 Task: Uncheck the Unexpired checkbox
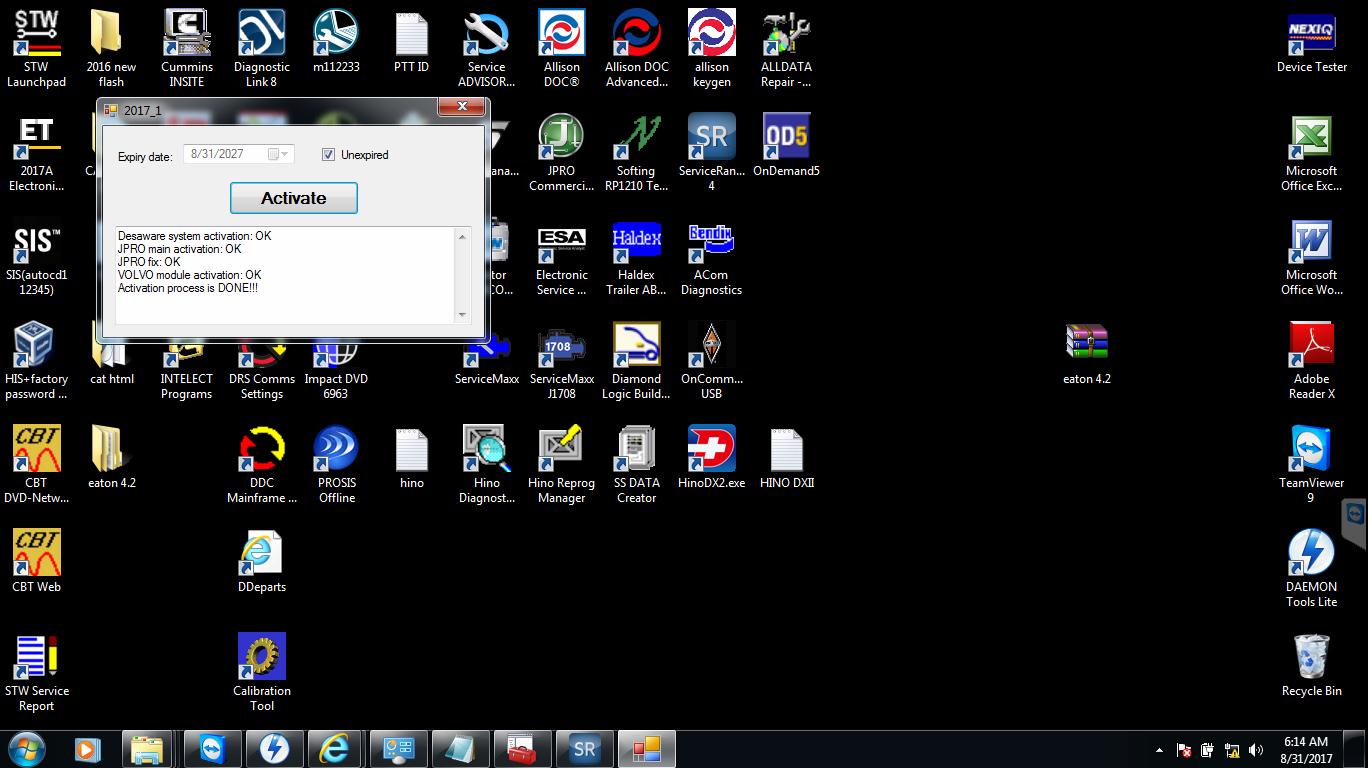tap(328, 155)
